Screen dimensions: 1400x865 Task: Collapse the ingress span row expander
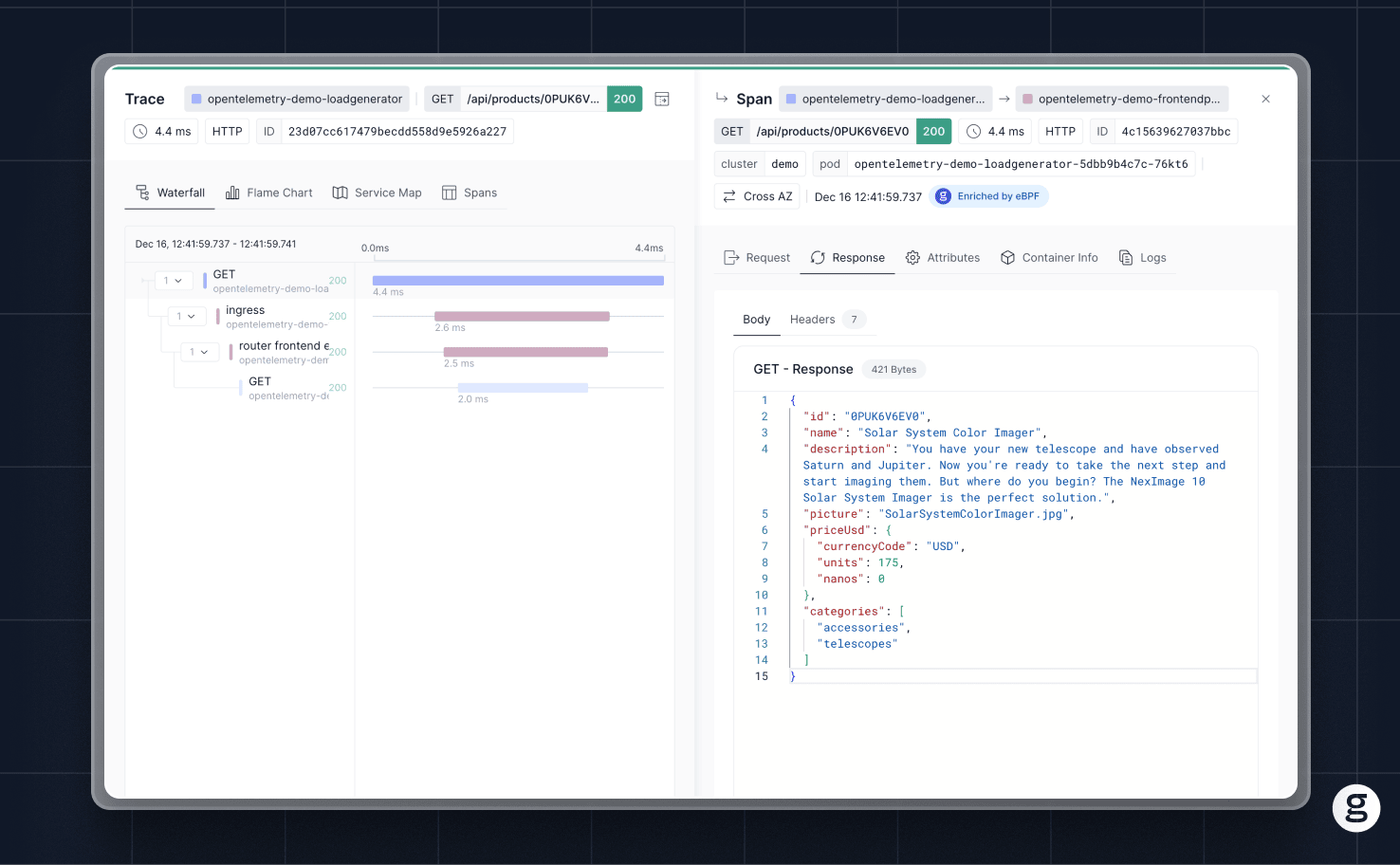(187, 316)
